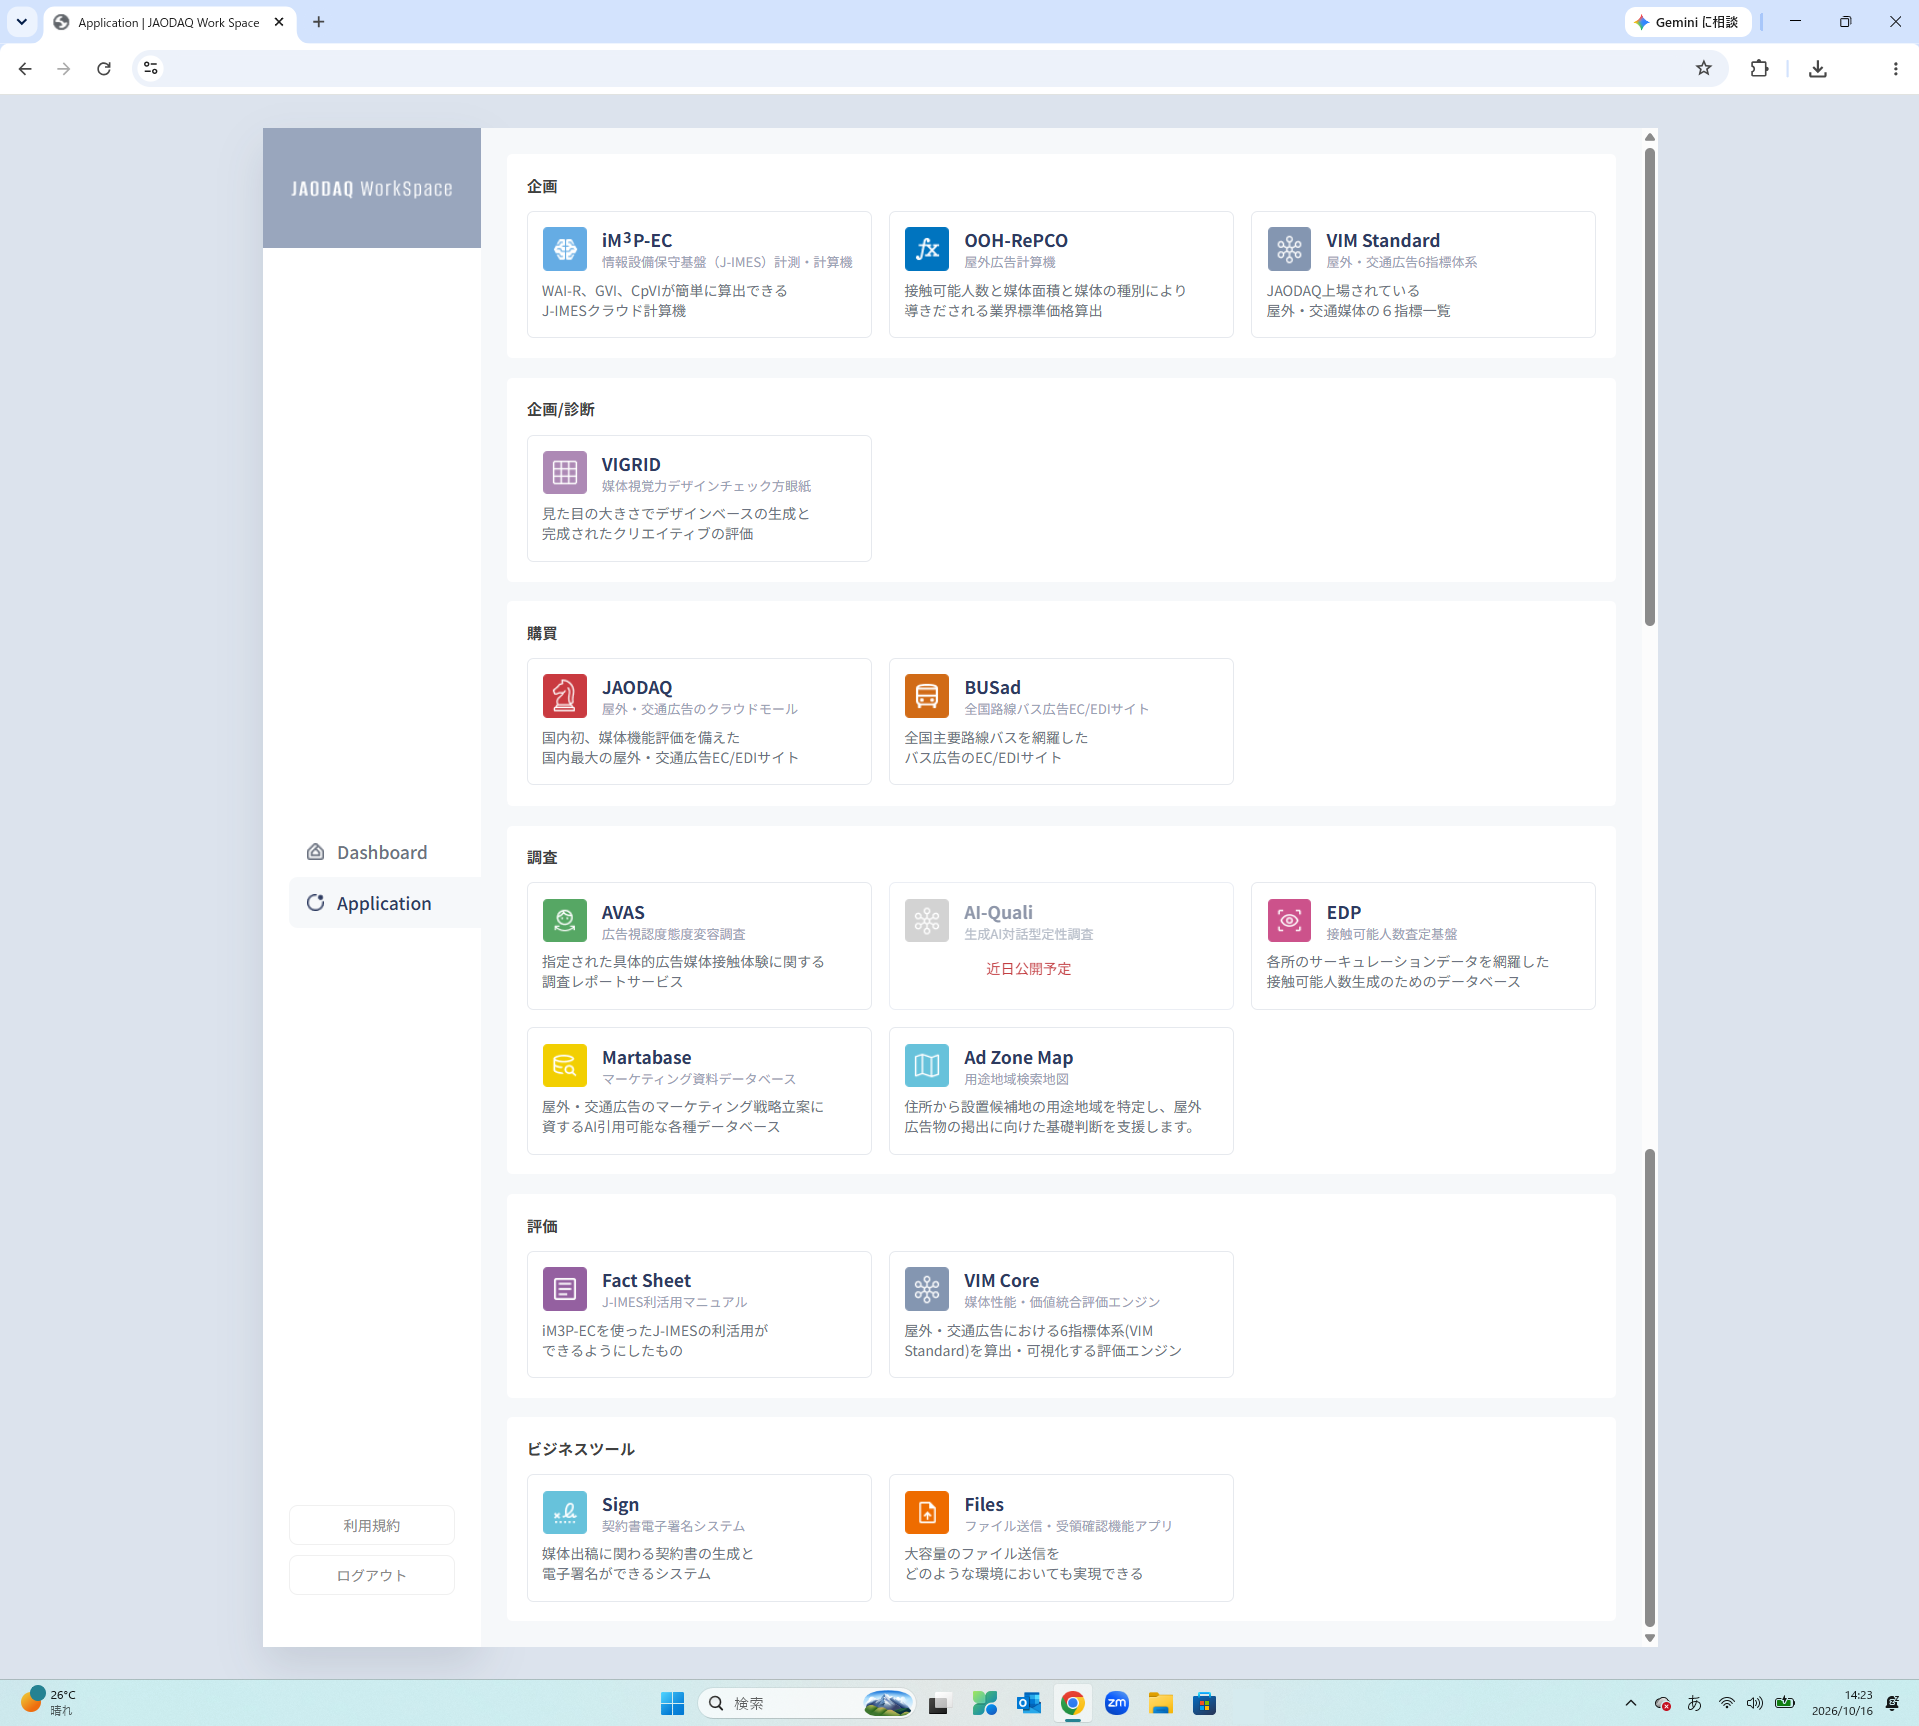
Task: Open the Fact Sheet purple icon
Action: (564, 1289)
